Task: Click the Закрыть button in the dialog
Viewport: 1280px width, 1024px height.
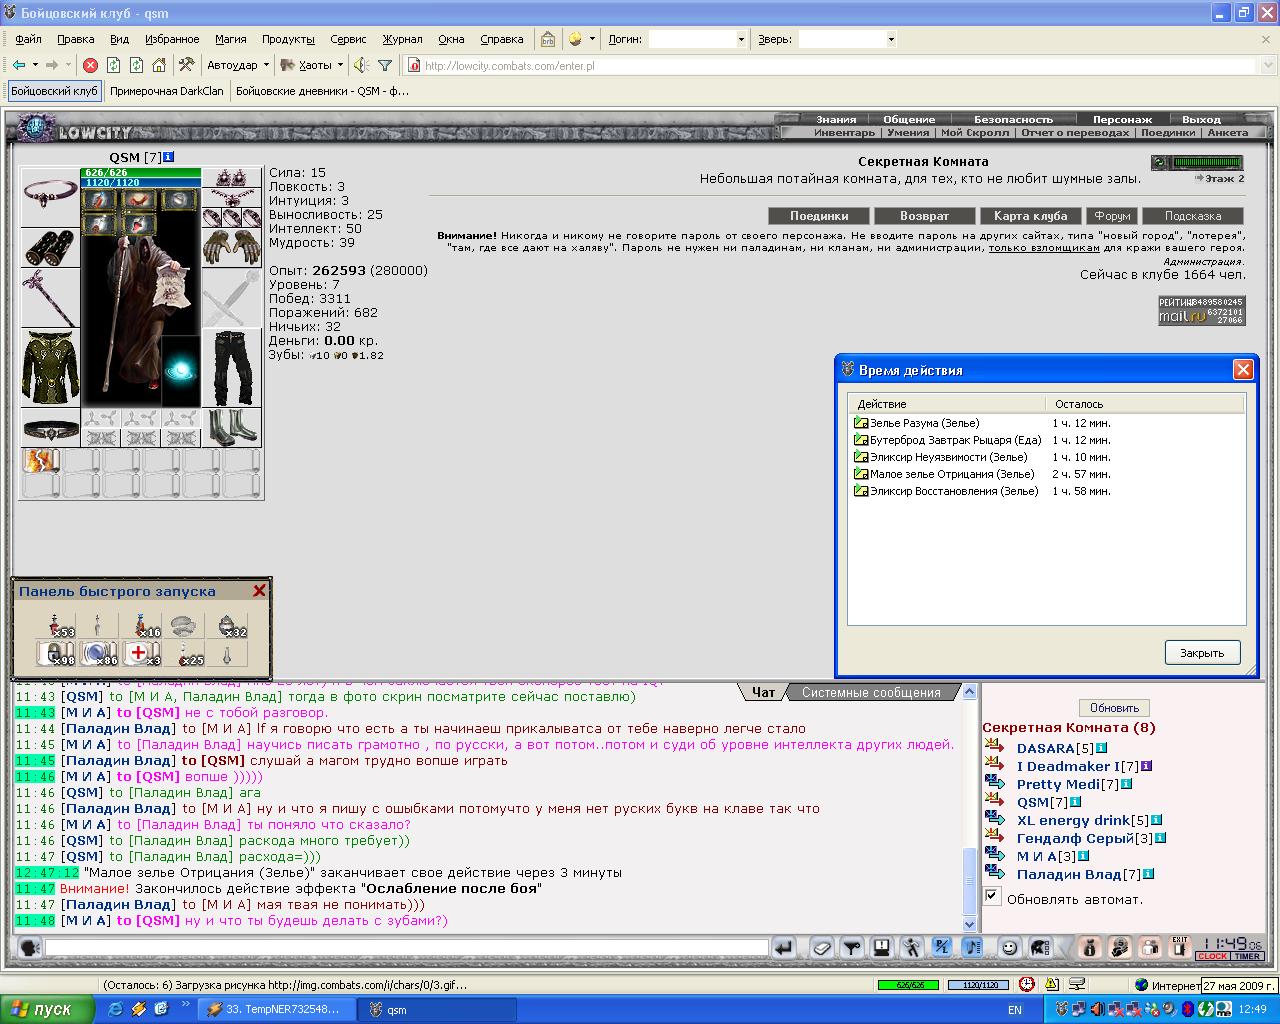Action: coord(1202,653)
